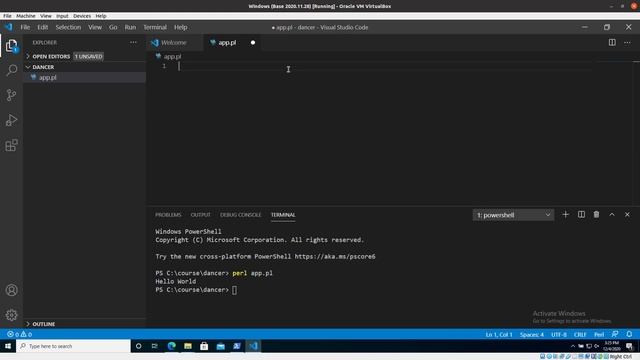Open the VS Code File menu
The height and width of the screenshot is (360, 640).
click(x=25, y=27)
